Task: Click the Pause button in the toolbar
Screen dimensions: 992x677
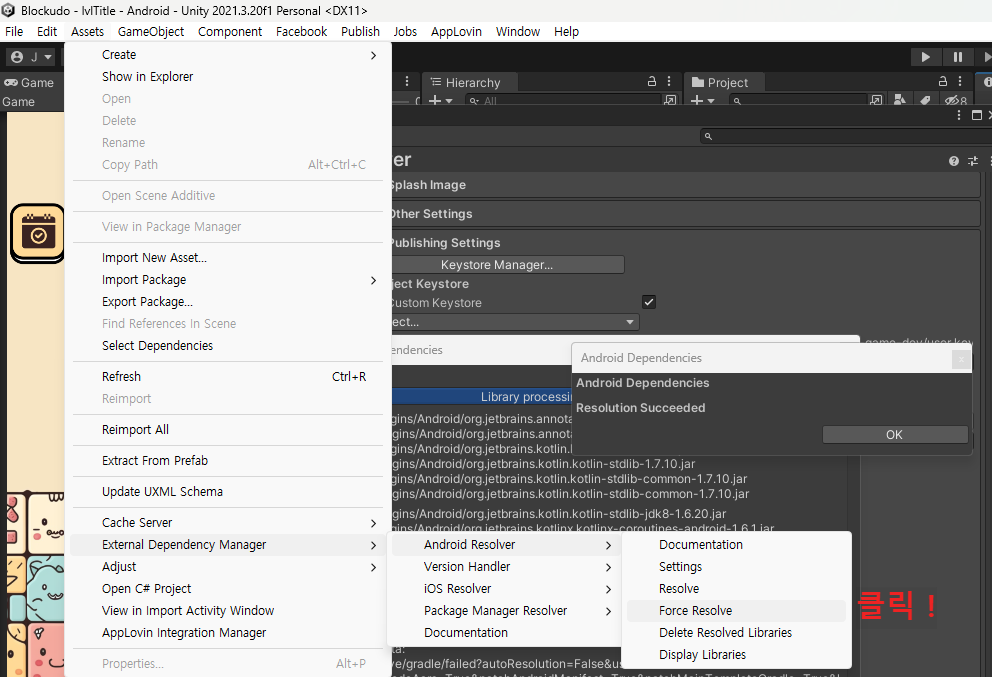Action: (958, 57)
